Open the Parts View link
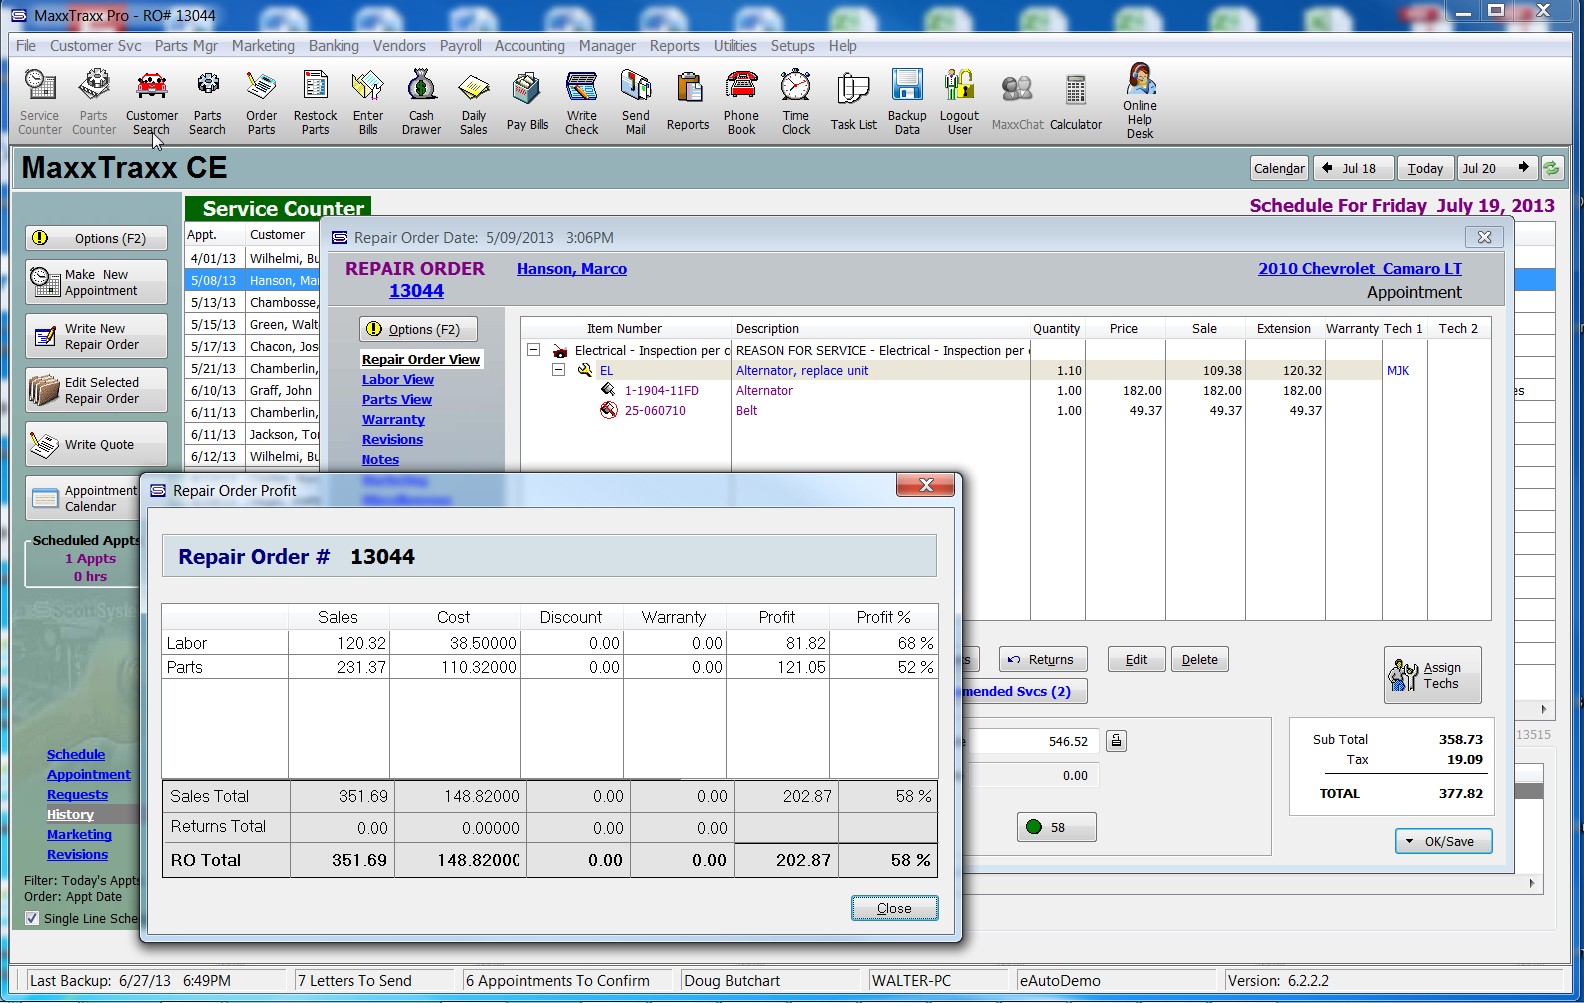The image size is (1584, 1003). 397,400
